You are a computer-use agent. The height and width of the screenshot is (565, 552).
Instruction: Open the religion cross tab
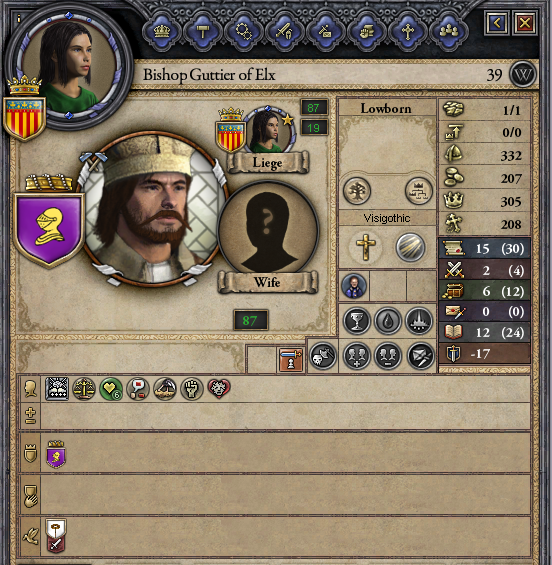pyautogui.click(x=407, y=31)
